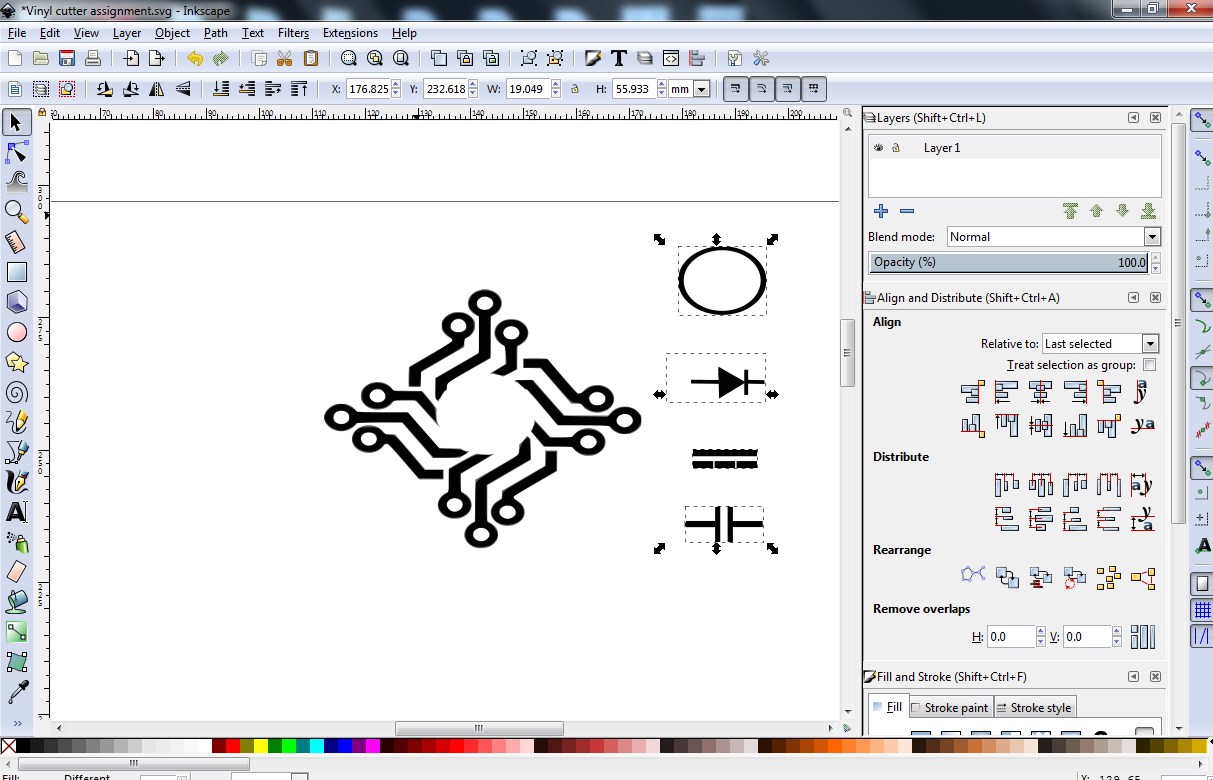This screenshot has width=1213, height=780.
Task: Select the Spray tool
Action: click(x=16, y=542)
